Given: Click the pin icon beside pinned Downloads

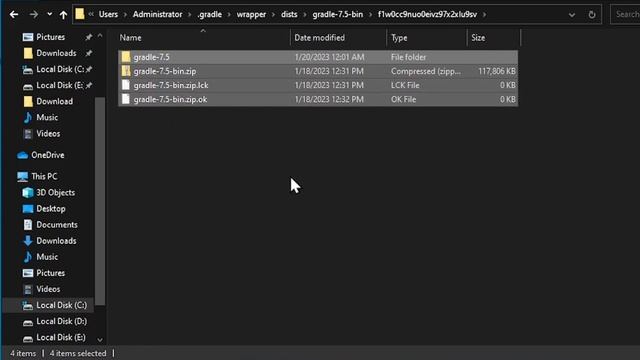Looking at the screenshot, I should pyautogui.click(x=89, y=53).
